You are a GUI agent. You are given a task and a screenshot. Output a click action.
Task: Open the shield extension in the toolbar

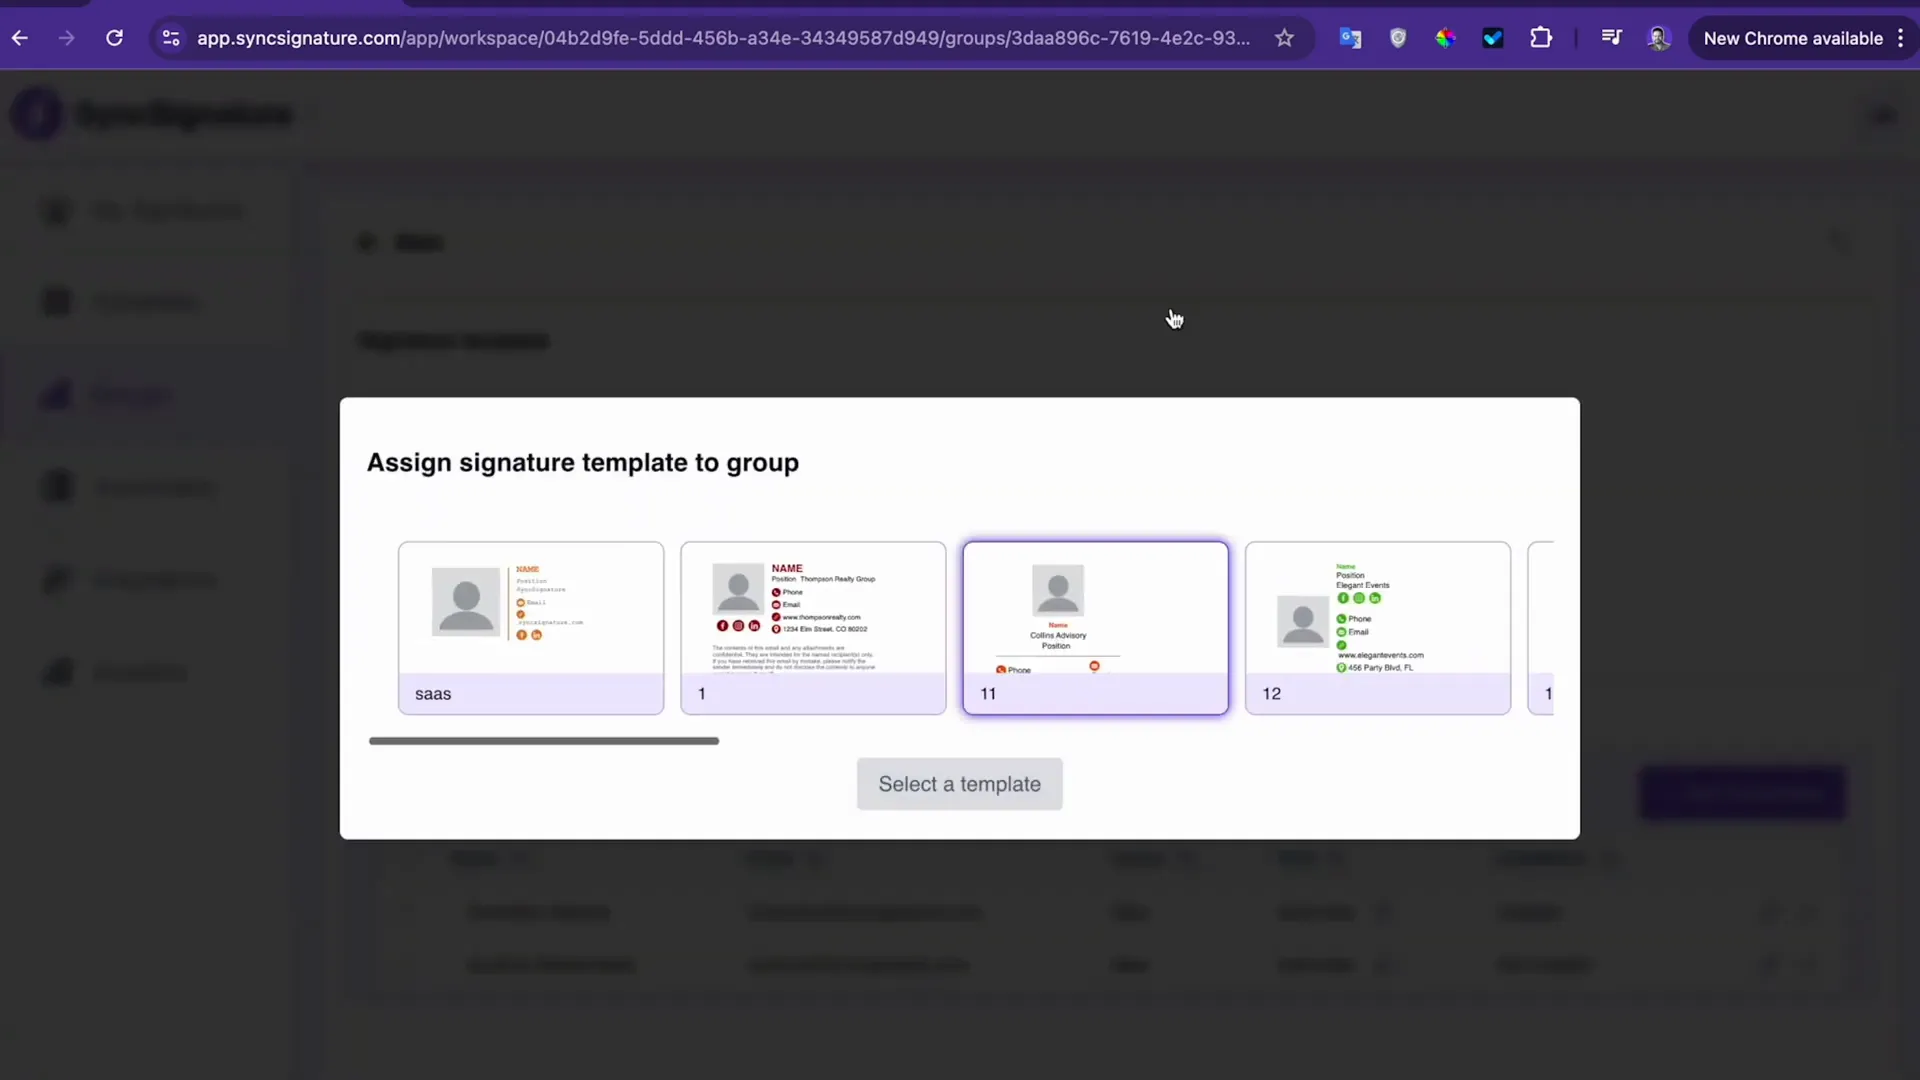pos(1398,38)
